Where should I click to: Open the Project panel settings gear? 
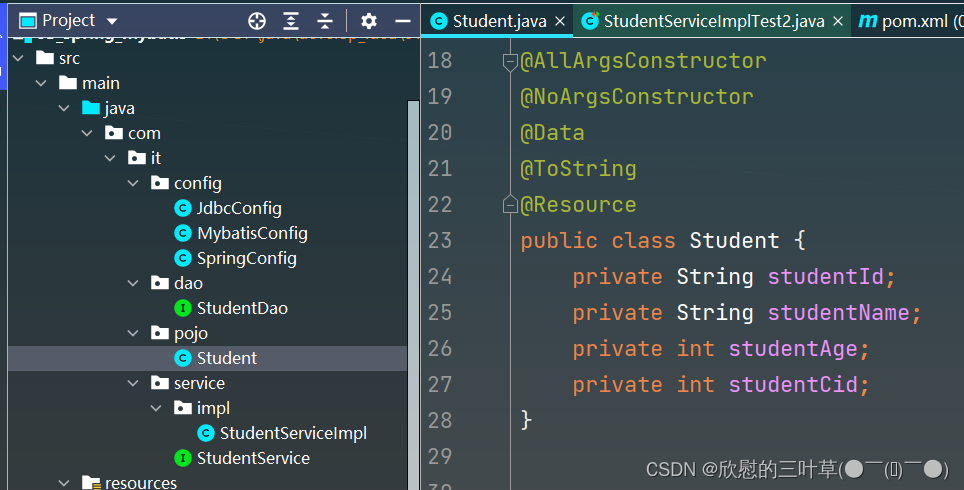coord(369,21)
